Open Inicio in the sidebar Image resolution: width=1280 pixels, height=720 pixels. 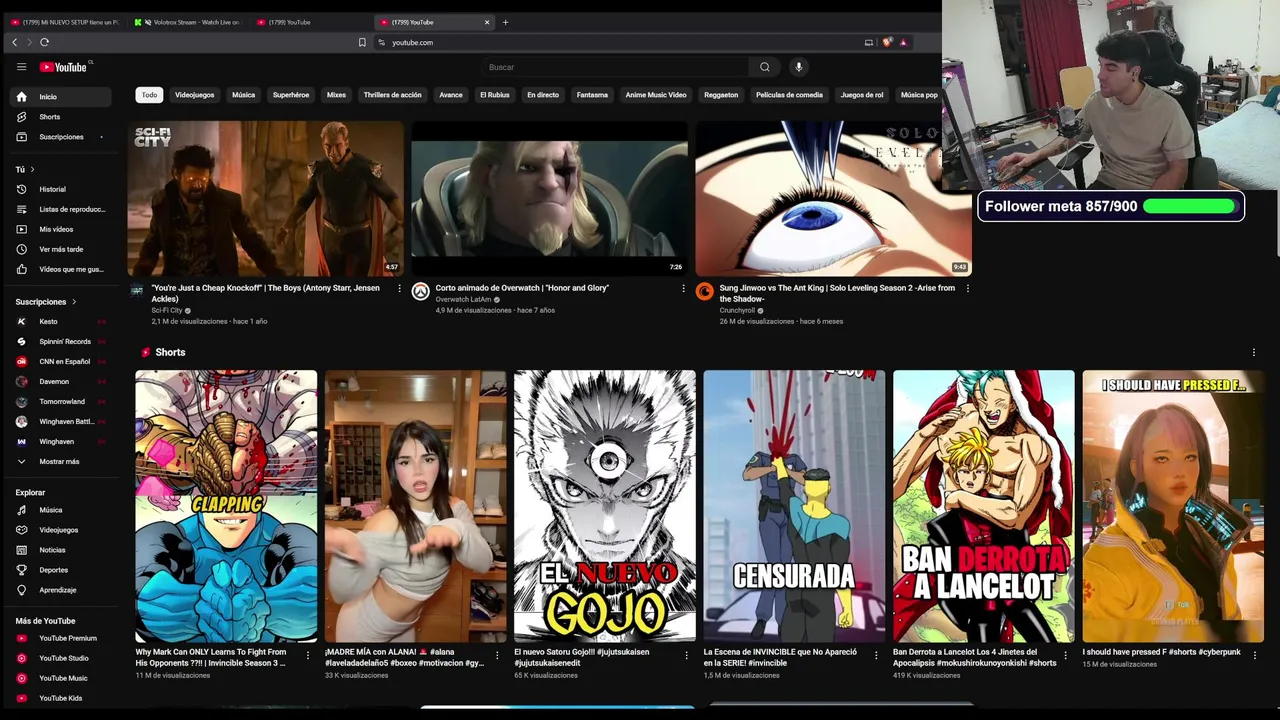pyautogui.click(x=61, y=97)
